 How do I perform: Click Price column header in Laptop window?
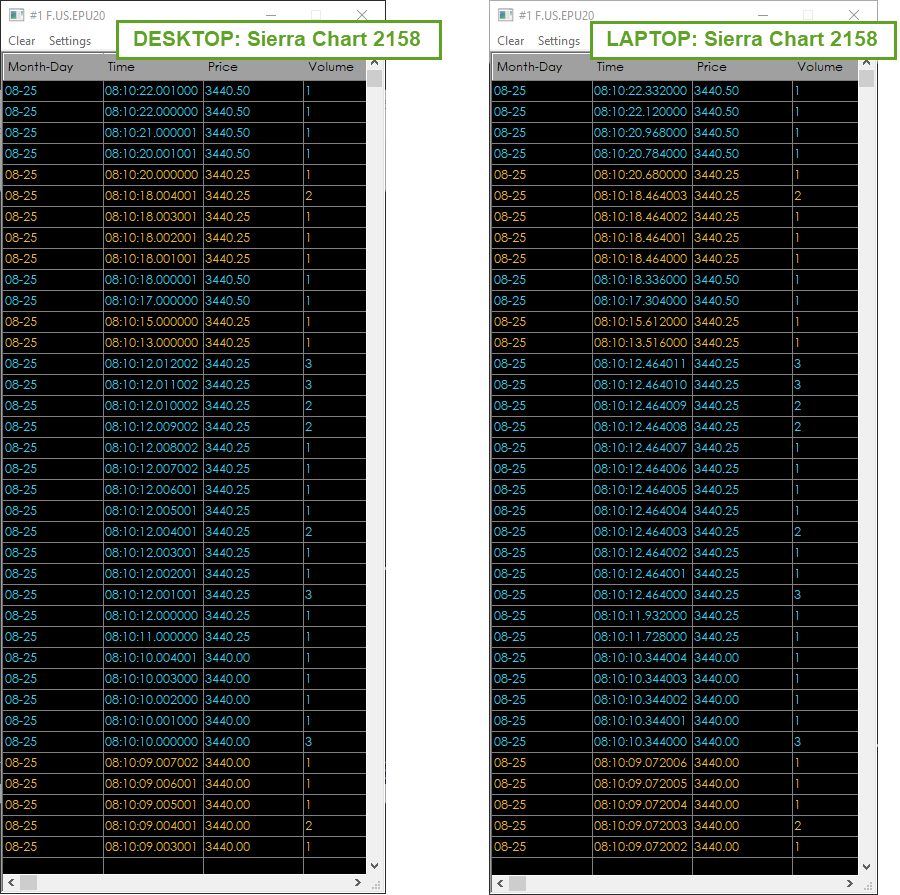742,67
